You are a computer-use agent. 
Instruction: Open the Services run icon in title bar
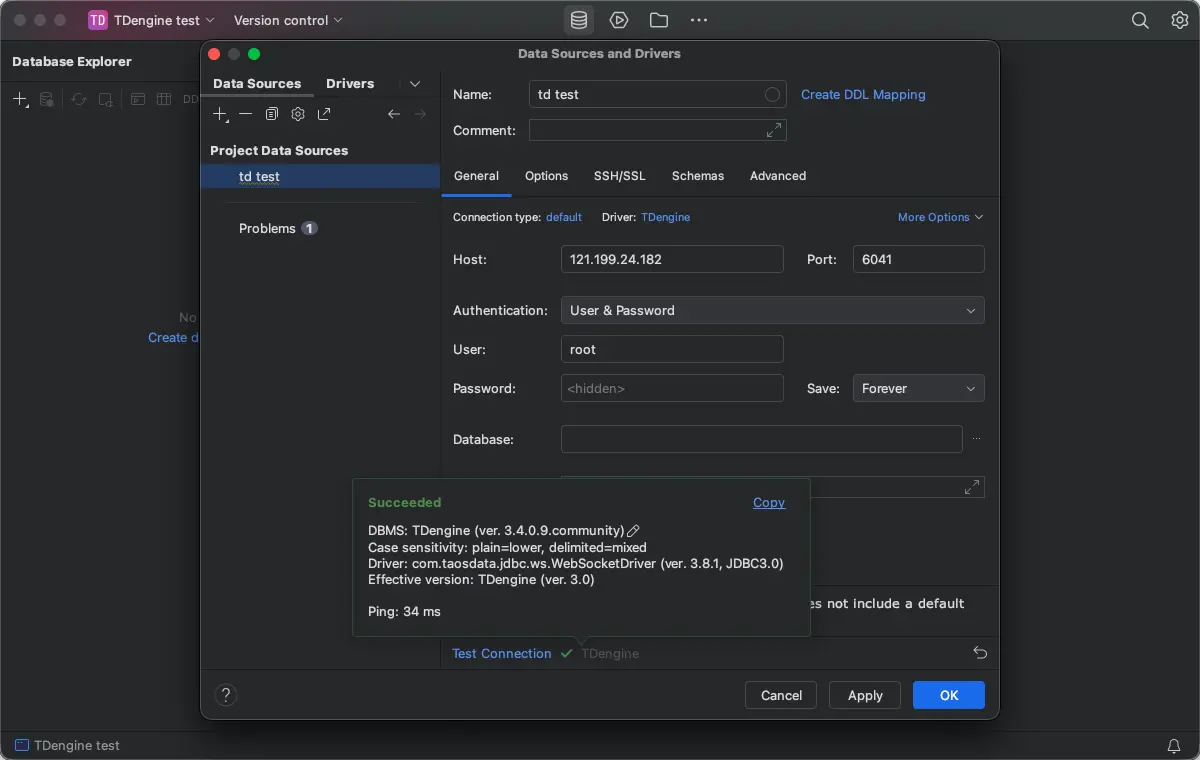click(x=619, y=20)
